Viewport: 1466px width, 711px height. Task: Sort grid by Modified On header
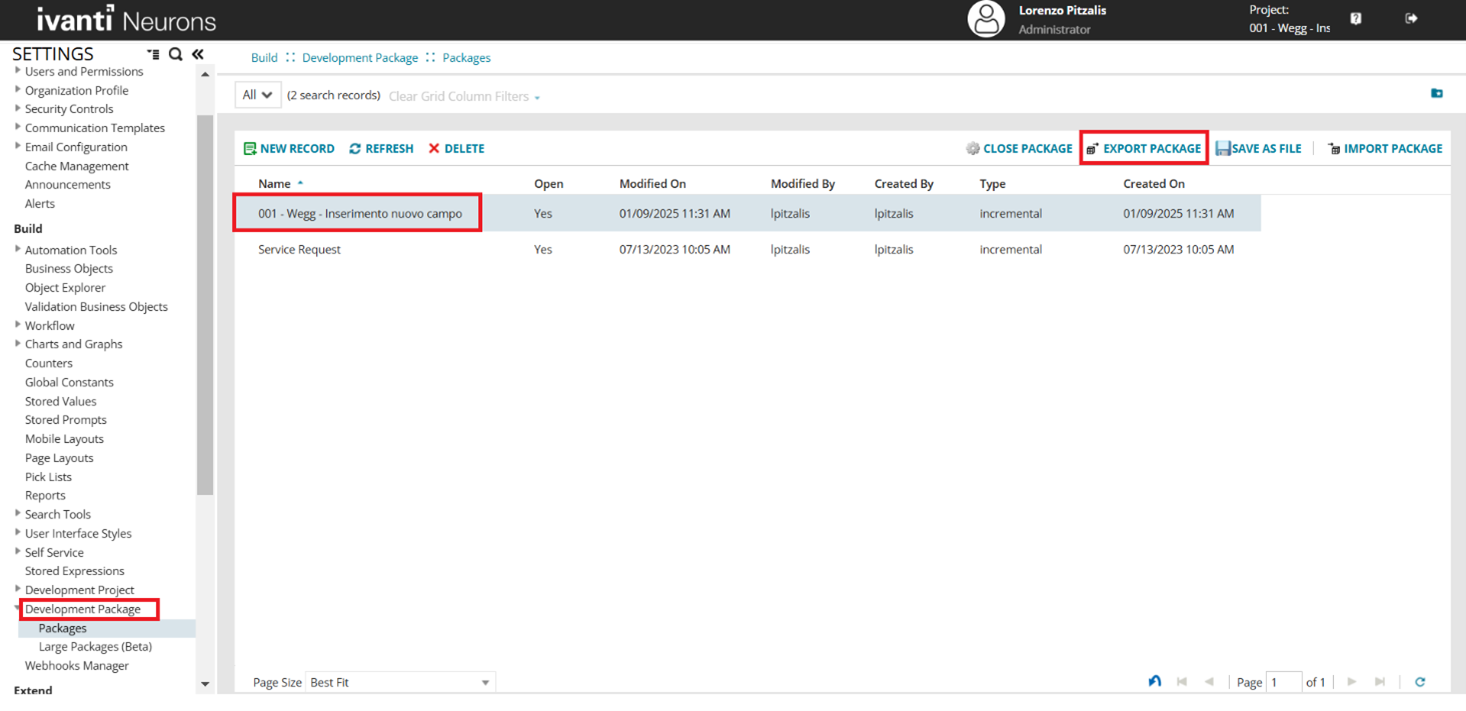pos(652,184)
